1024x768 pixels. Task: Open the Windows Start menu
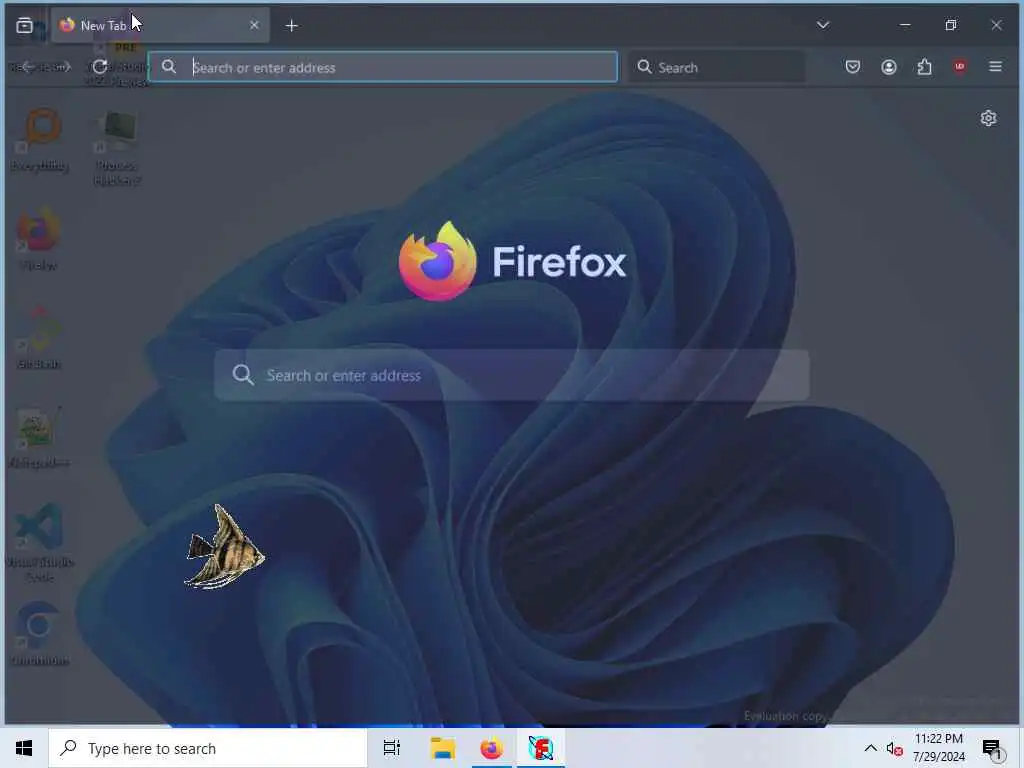tap(24, 748)
